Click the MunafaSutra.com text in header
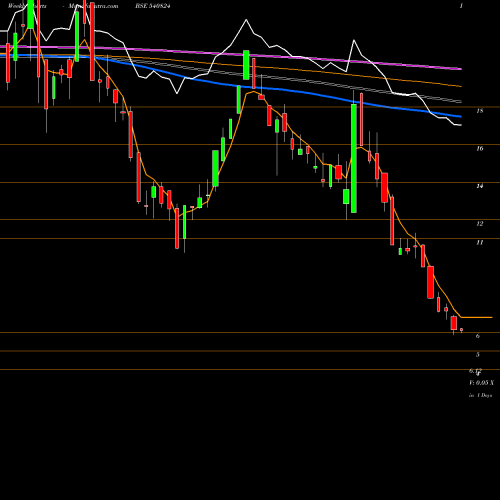500x500 pixels. point(93,6)
